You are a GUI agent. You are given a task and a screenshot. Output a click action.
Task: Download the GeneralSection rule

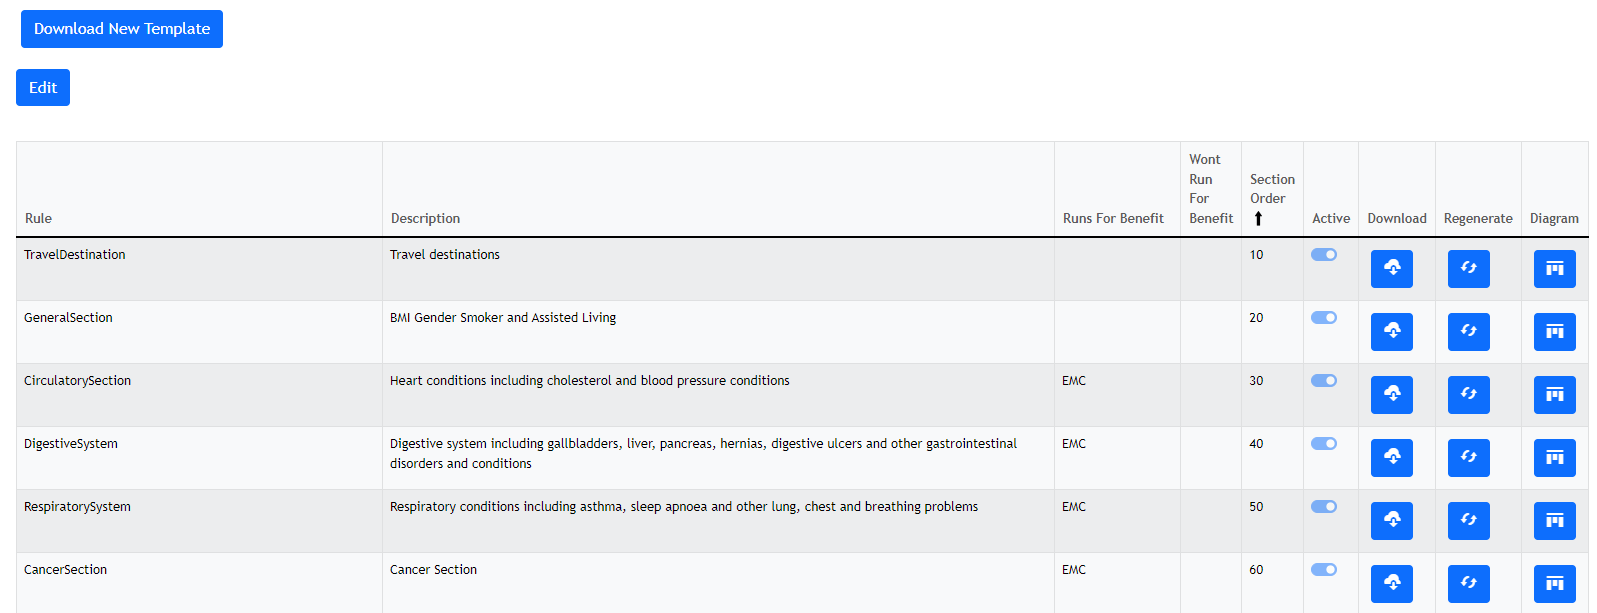tap(1391, 332)
